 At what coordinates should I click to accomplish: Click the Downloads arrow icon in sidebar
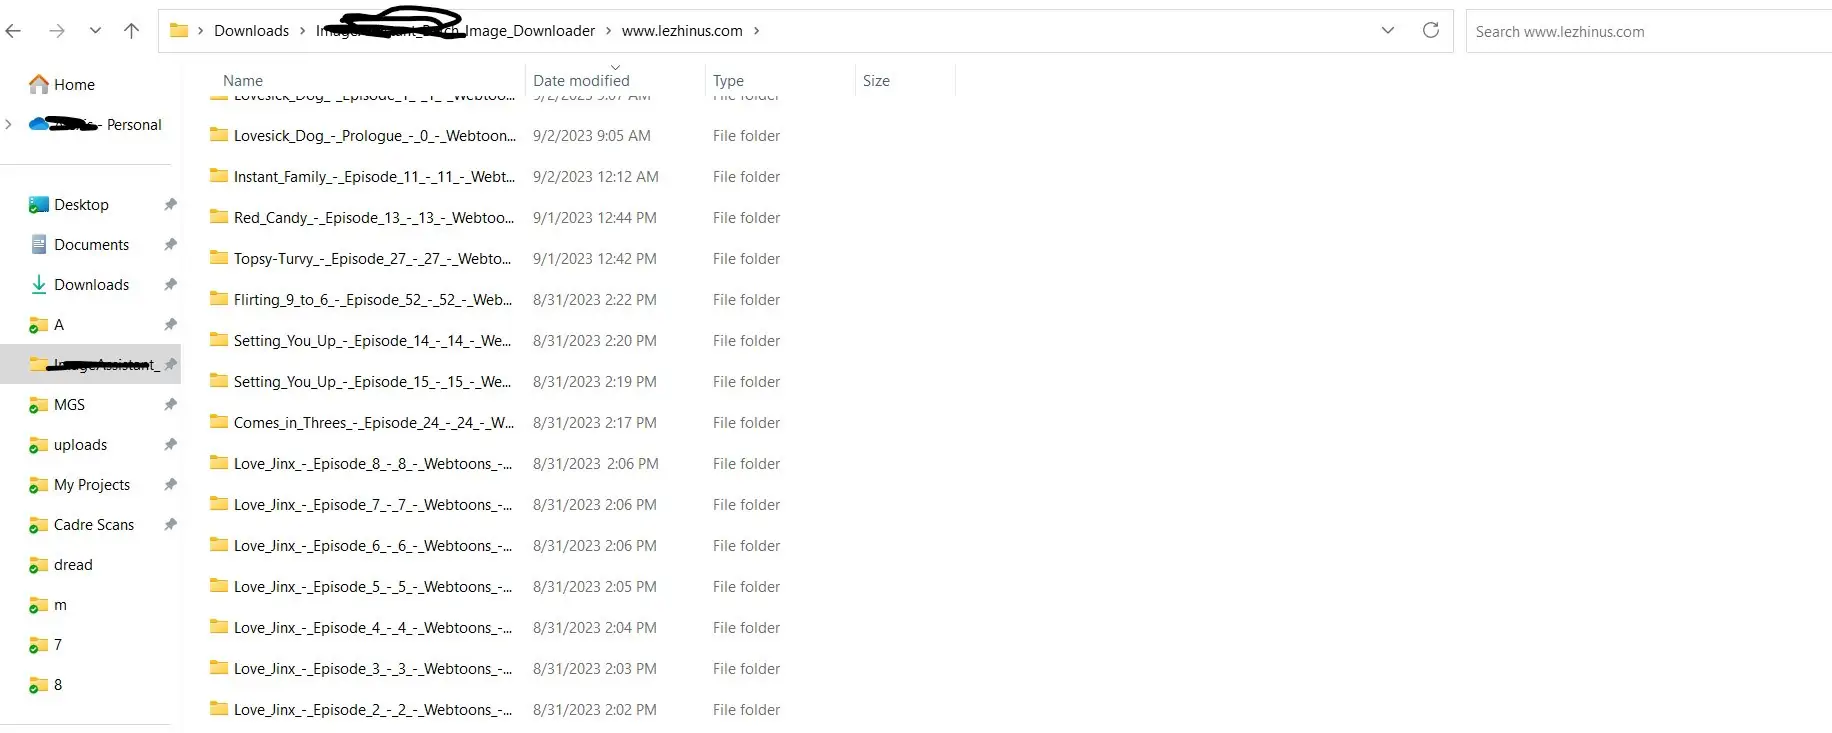tap(39, 285)
